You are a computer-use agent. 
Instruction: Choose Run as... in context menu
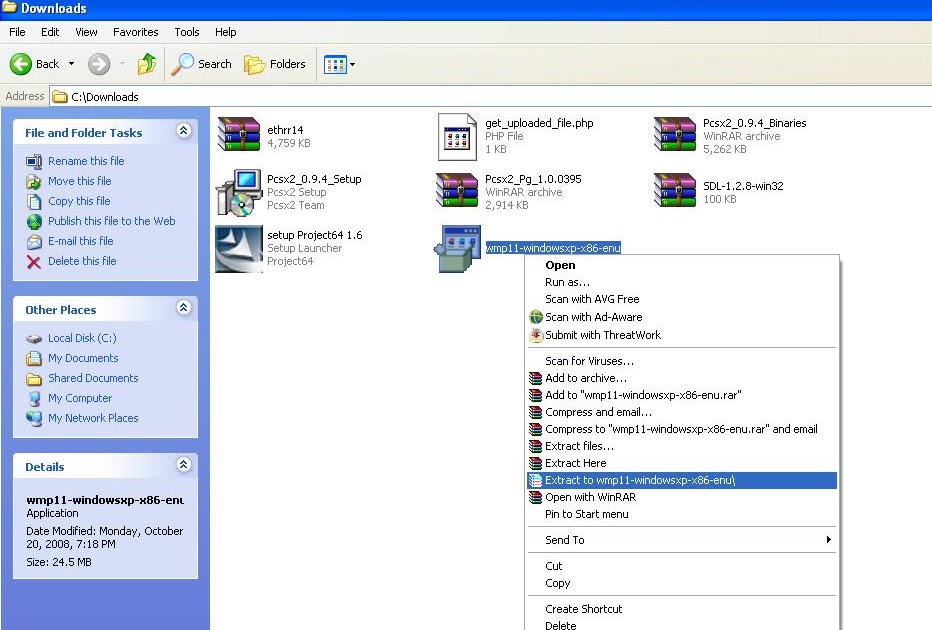click(682, 282)
